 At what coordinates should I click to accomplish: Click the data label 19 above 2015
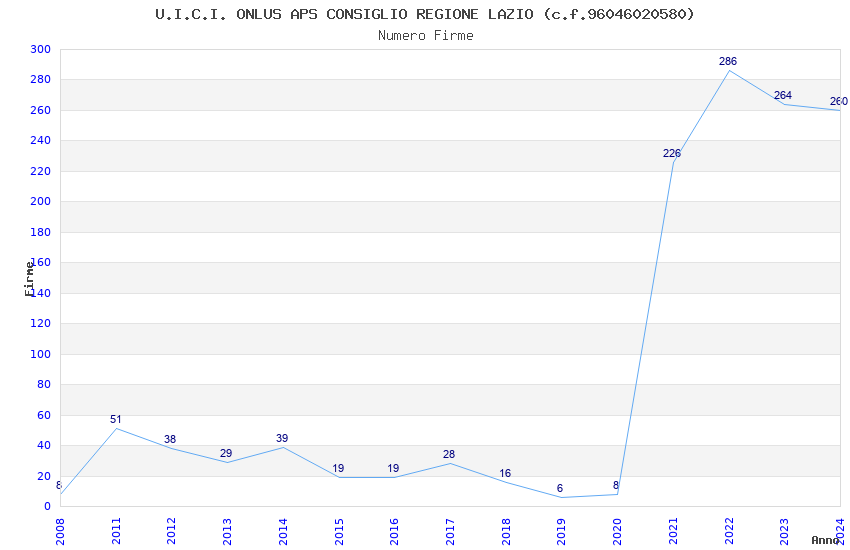pos(338,468)
